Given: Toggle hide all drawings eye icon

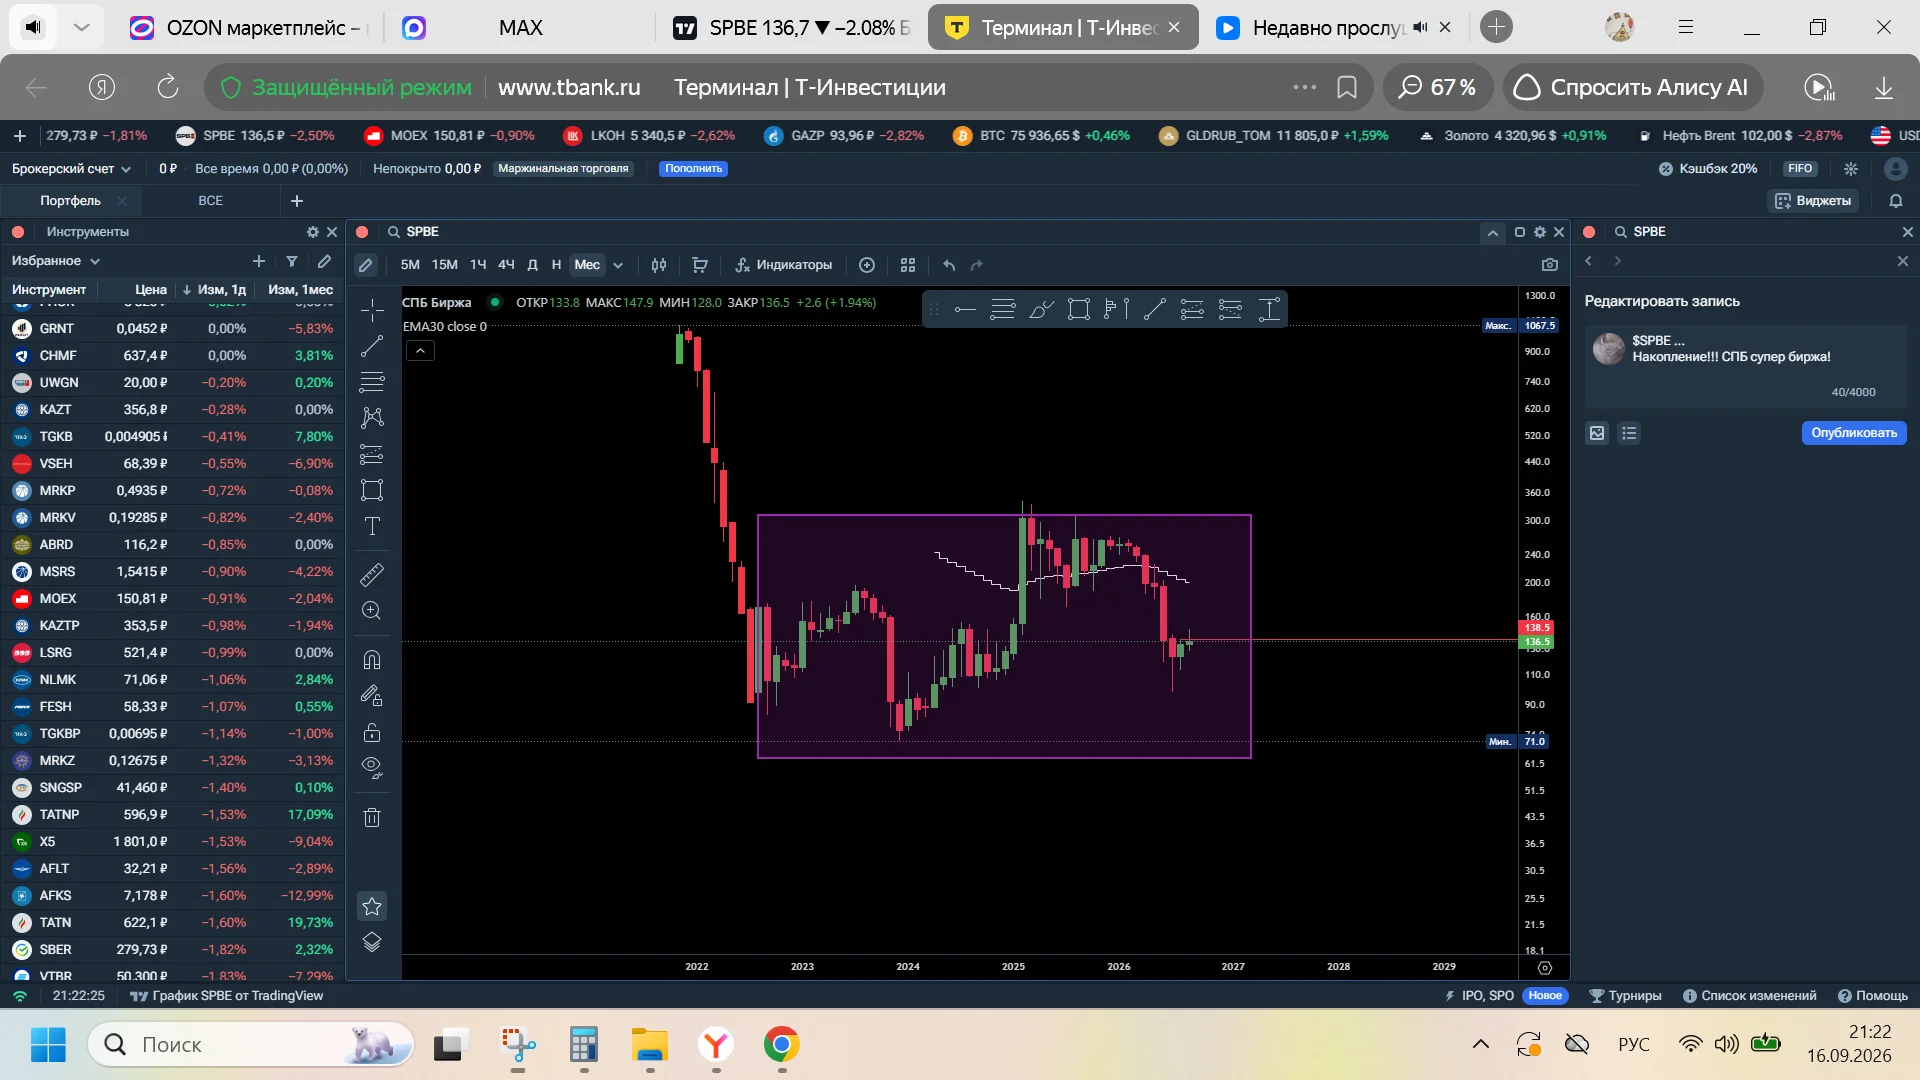Looking at the screenshot, I should tap(372, 768).
